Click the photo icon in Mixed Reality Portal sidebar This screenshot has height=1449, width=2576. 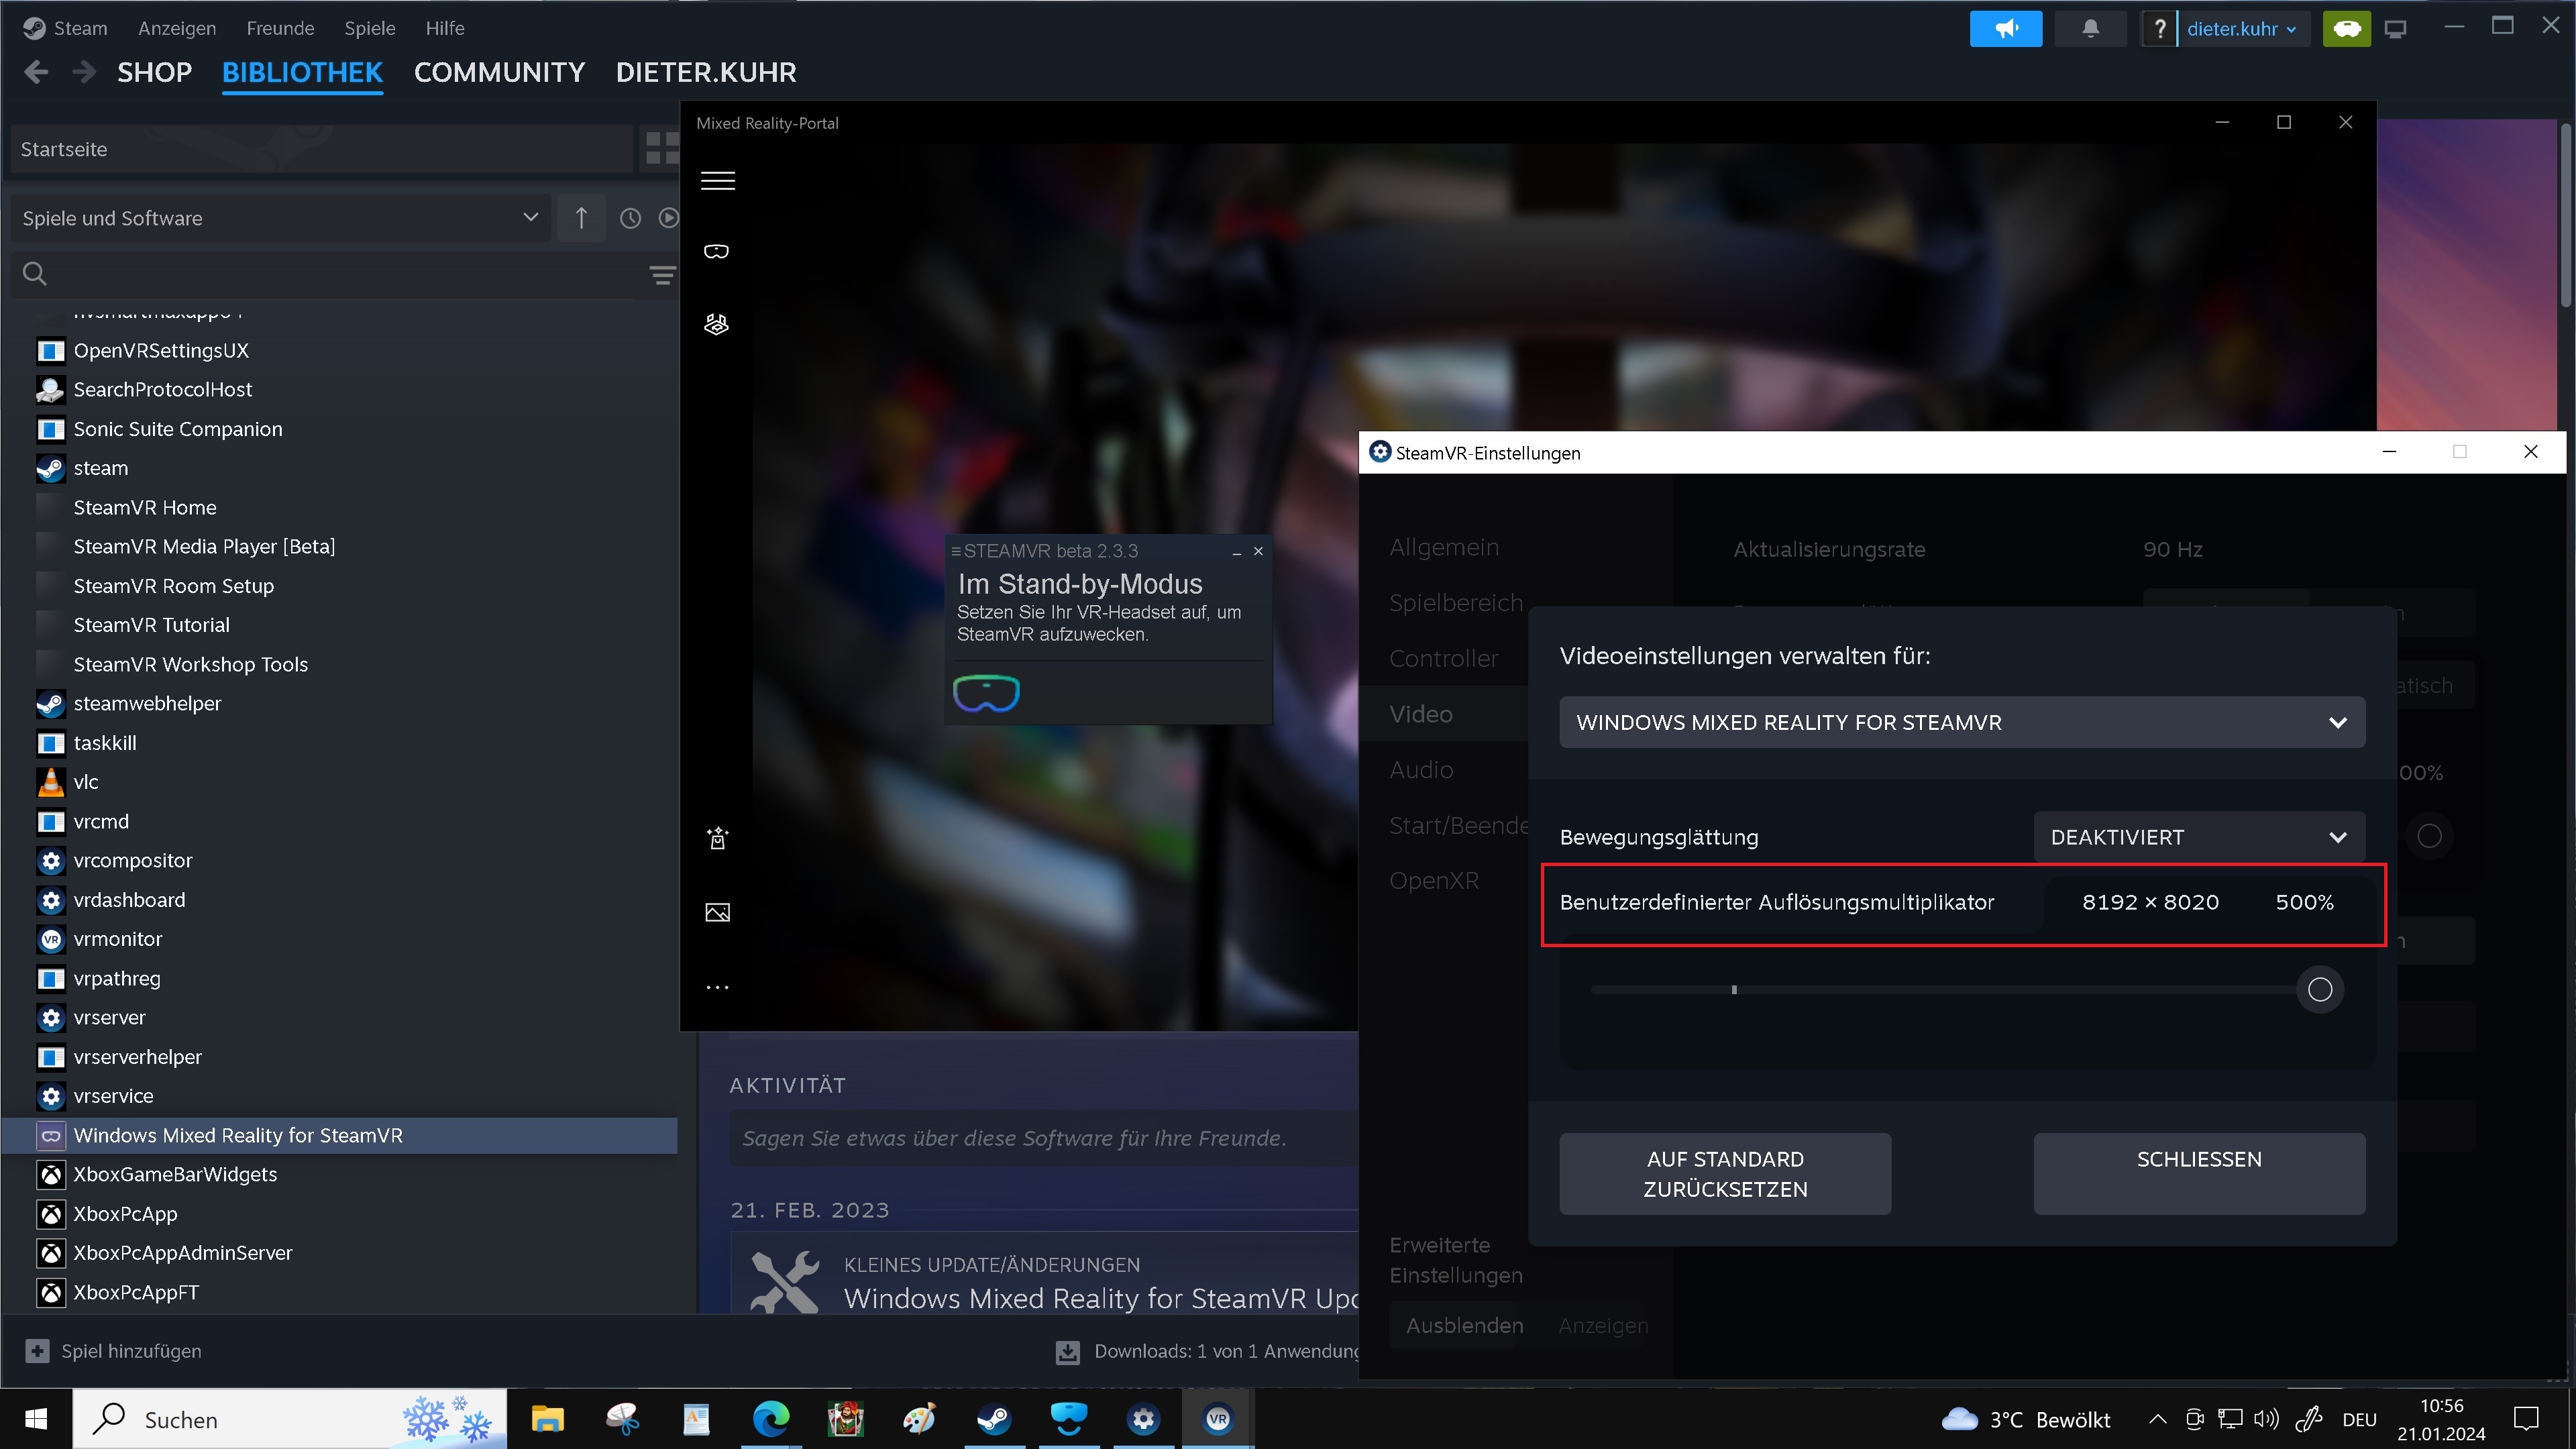717,912
